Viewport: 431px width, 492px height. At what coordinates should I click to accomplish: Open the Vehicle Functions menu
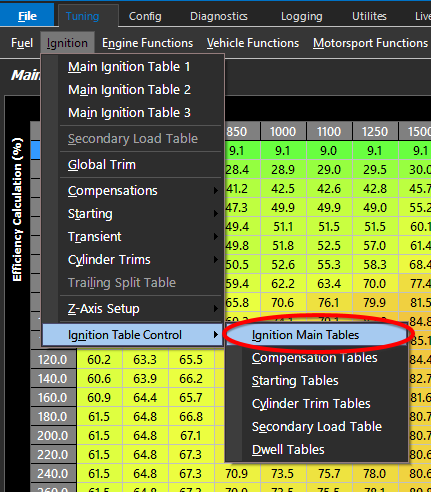click(253, 43)
